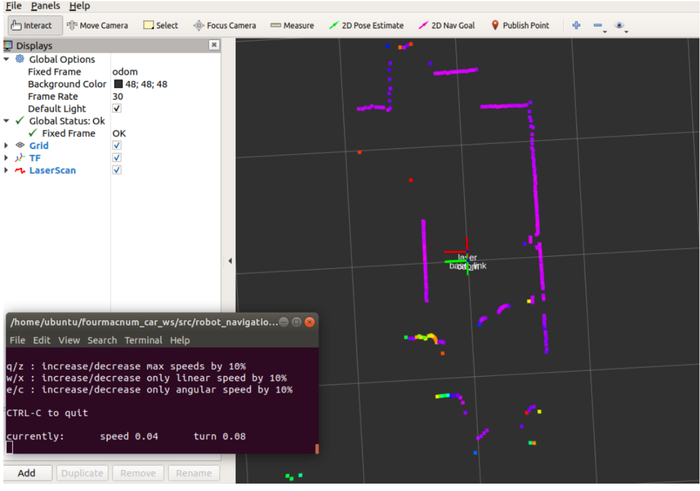Activate the 2D Nav Goal tool

[x=447, y=25]
